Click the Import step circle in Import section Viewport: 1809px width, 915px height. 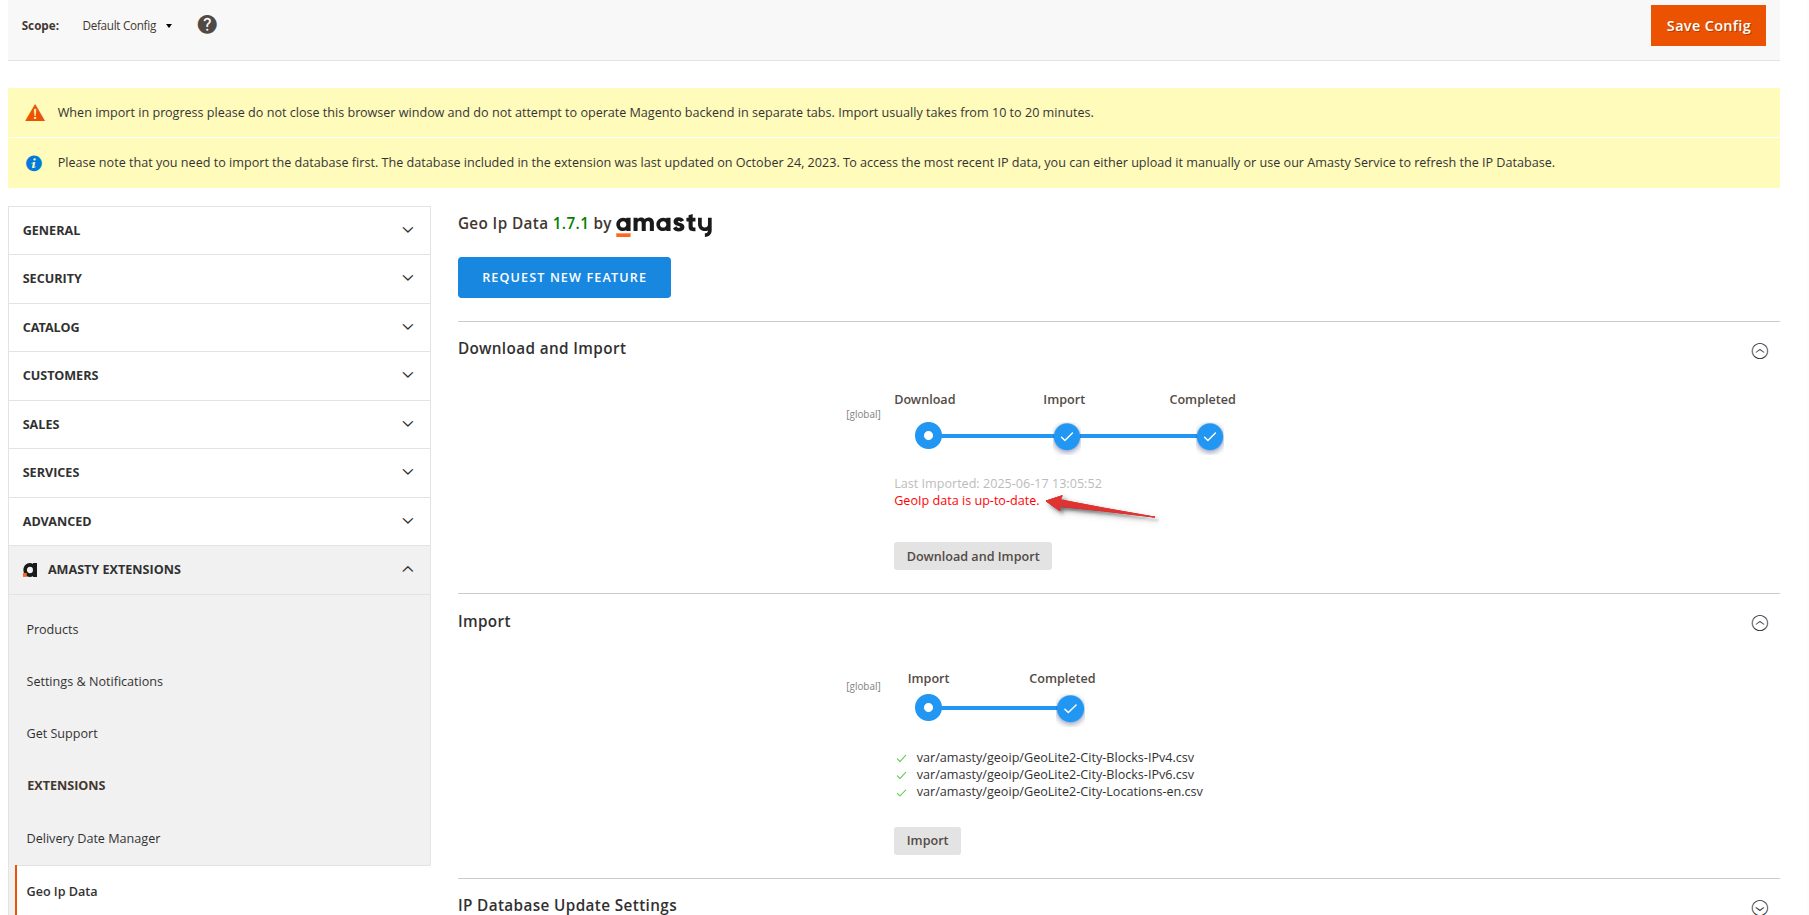pos(928,708)
